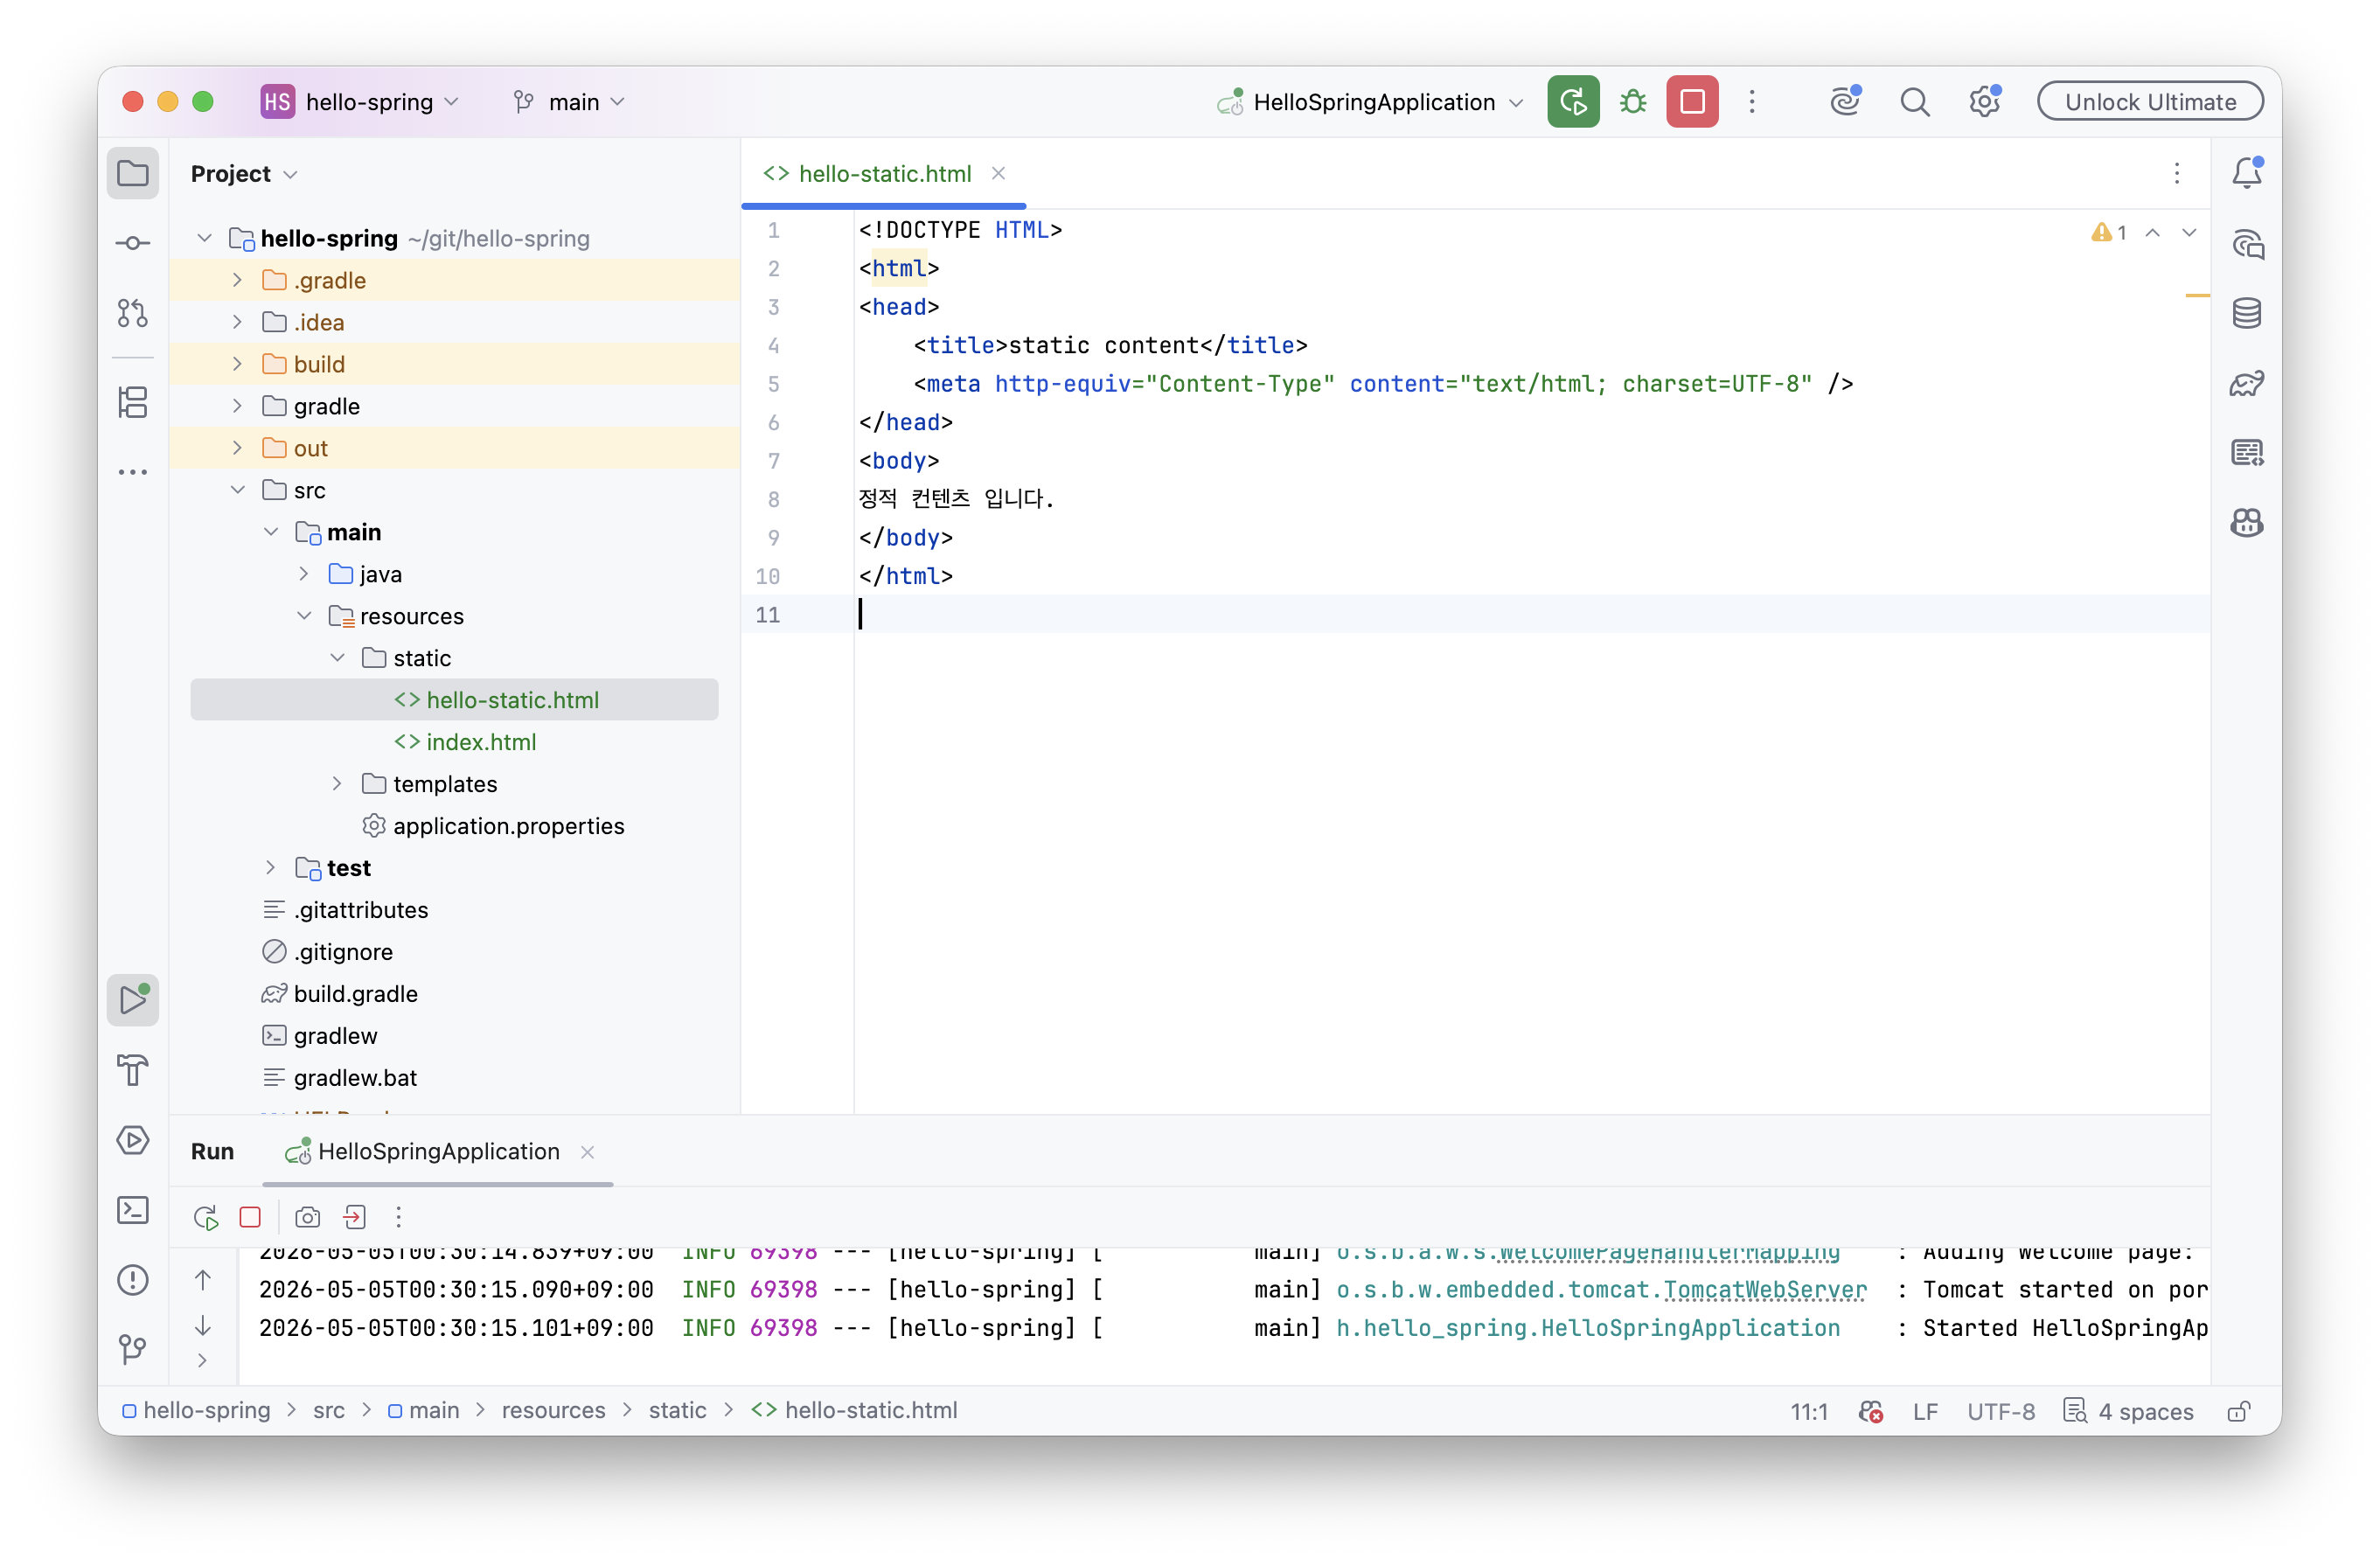The height and width of the screenshot is (1565, 2380).
Task: Open the Git tool window icon
Action: [133, 1349]
